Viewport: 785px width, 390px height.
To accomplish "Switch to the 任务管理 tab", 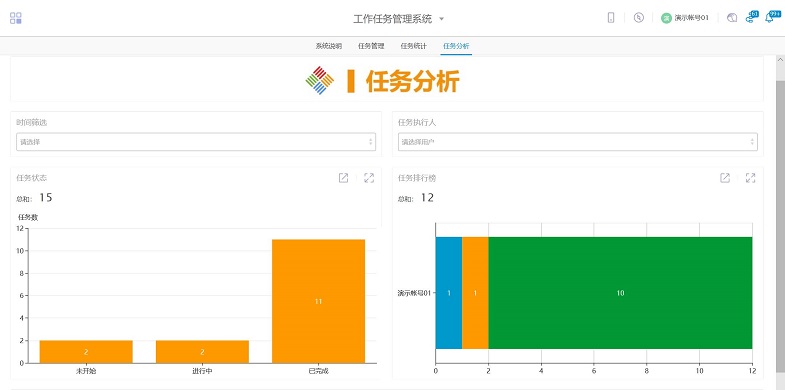I will (371, 46).
